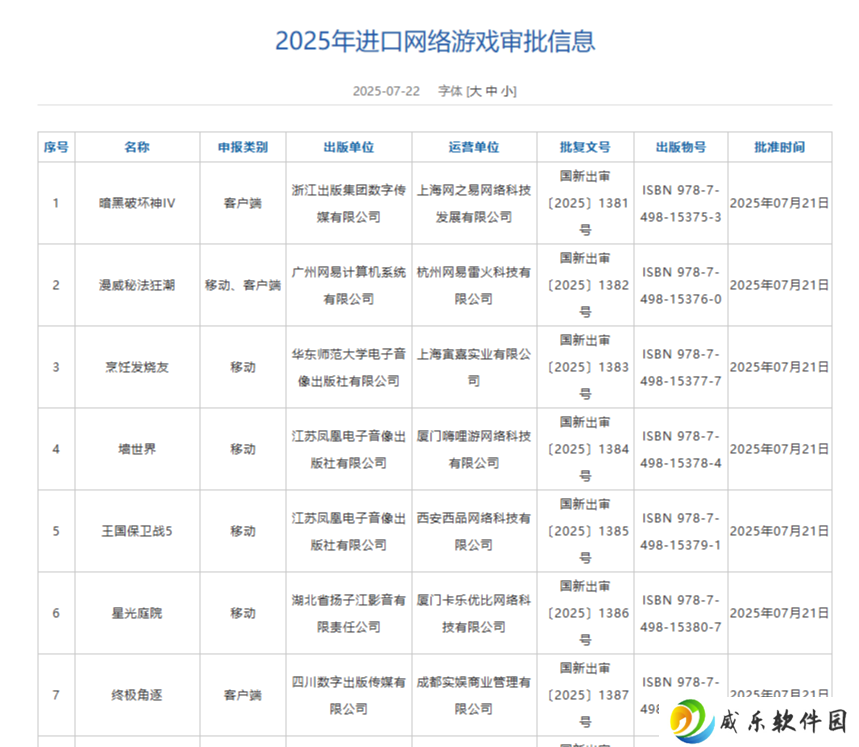Click approval date in 漫威秘法狂潮 row
The width and height of the screenshot is (859, 747).
(x=779, y=285)
